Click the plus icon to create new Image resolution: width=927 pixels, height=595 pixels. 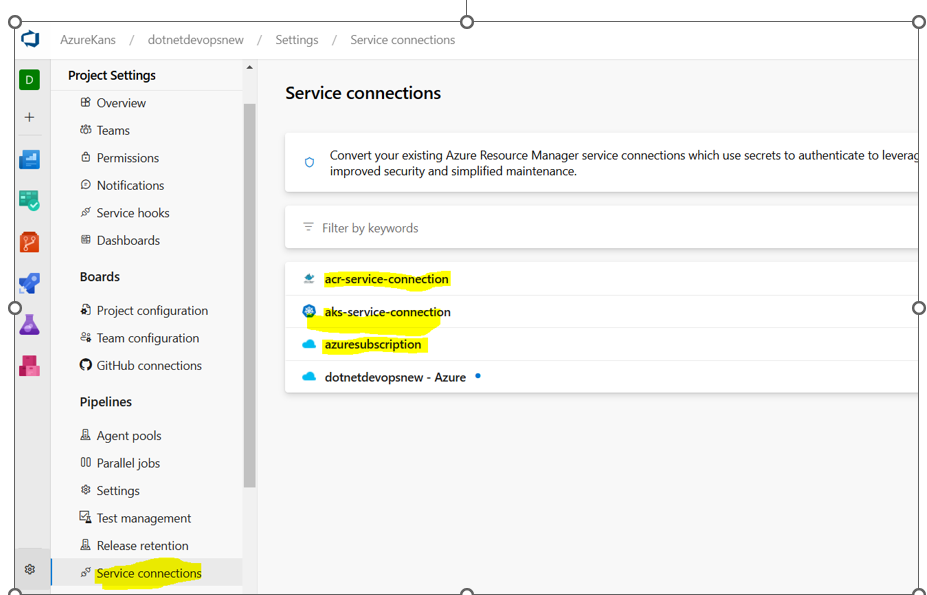click(x=30, y=115)
